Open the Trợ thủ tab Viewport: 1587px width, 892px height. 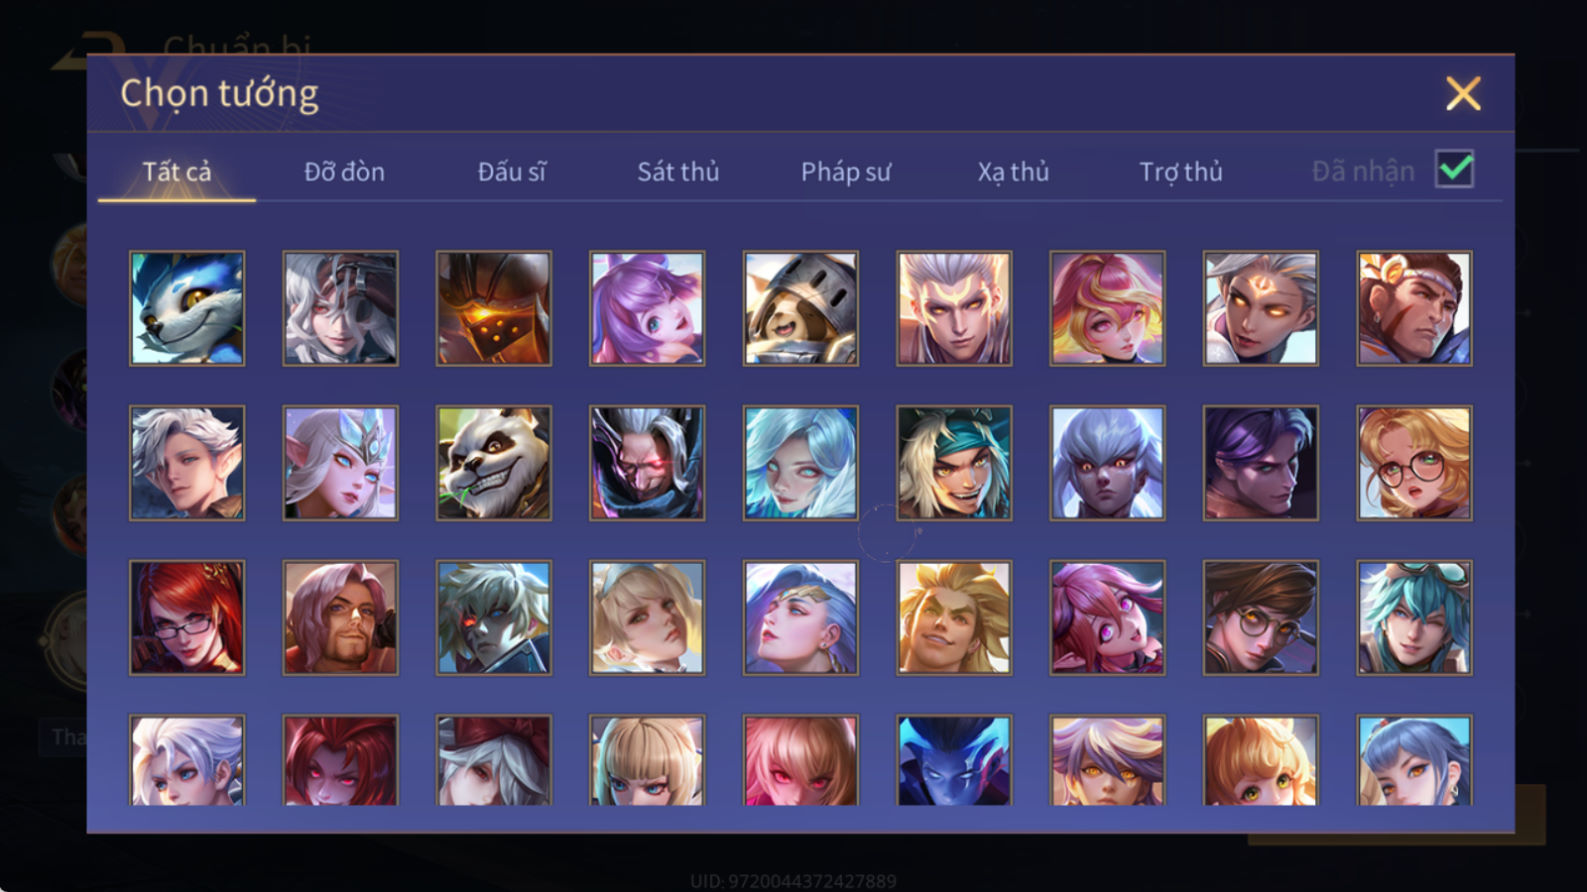coord(1181,172)
